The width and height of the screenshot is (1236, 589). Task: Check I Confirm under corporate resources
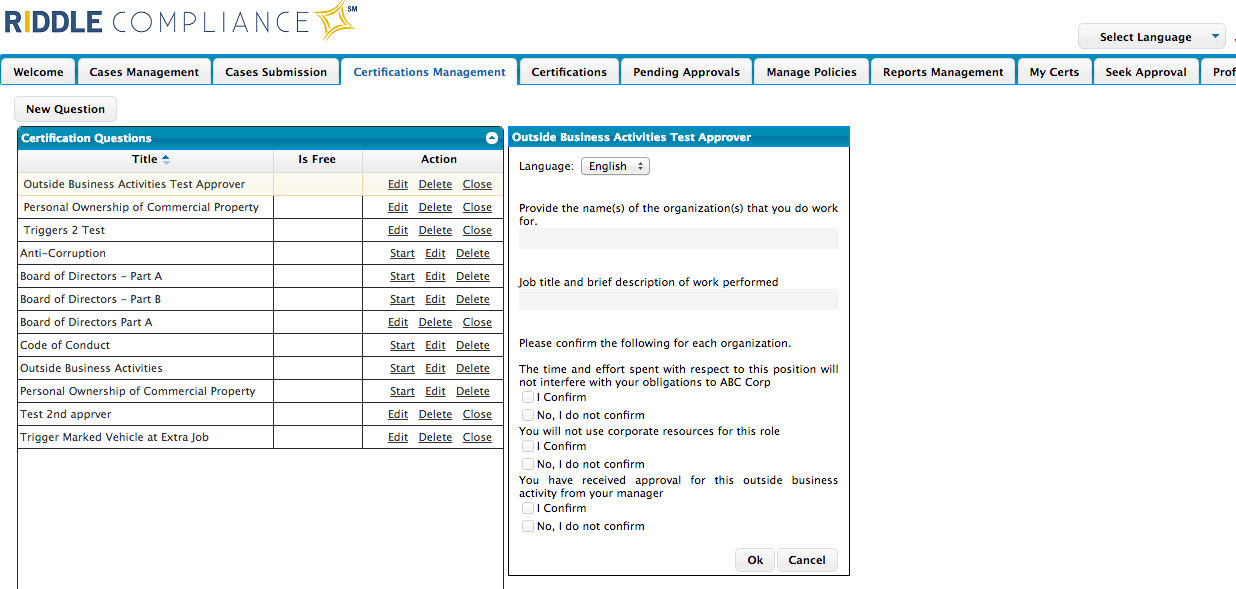(x=528, y=446)
